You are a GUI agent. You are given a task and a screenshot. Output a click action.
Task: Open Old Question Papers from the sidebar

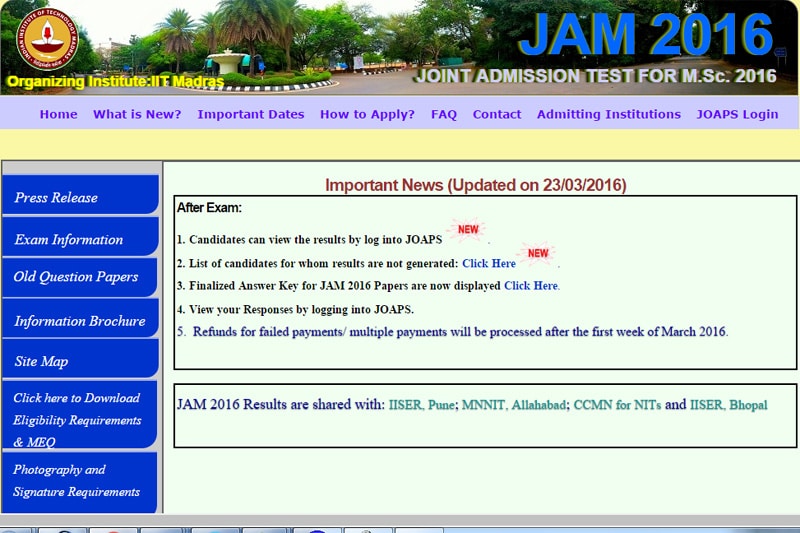tap(79, 277)
